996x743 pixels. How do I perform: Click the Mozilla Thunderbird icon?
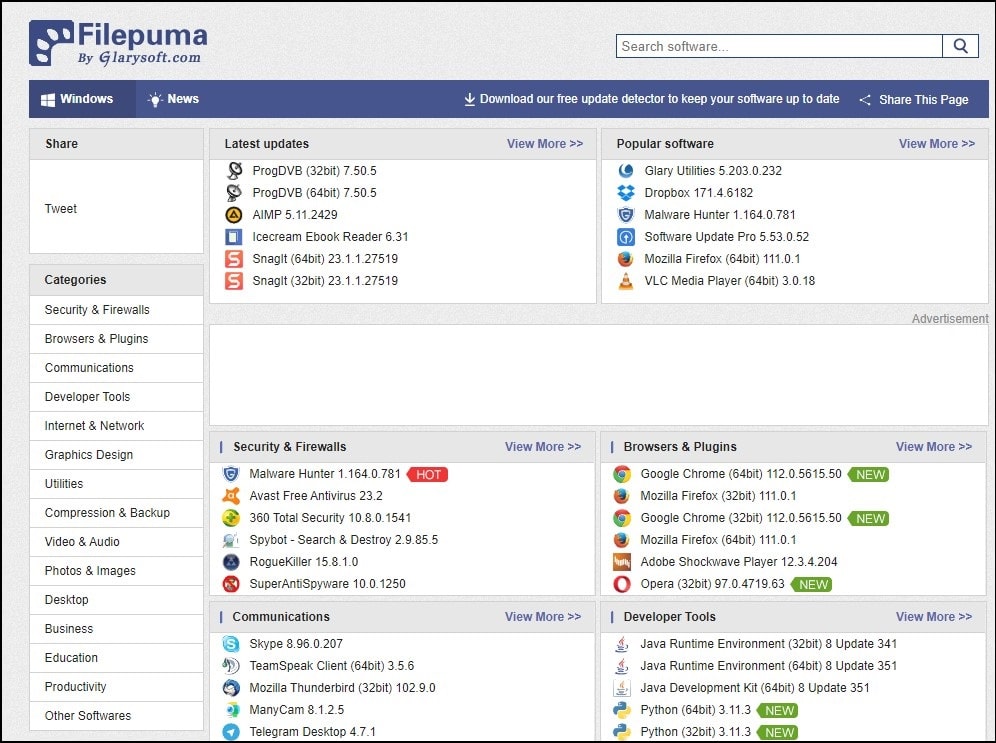(231, 688)
